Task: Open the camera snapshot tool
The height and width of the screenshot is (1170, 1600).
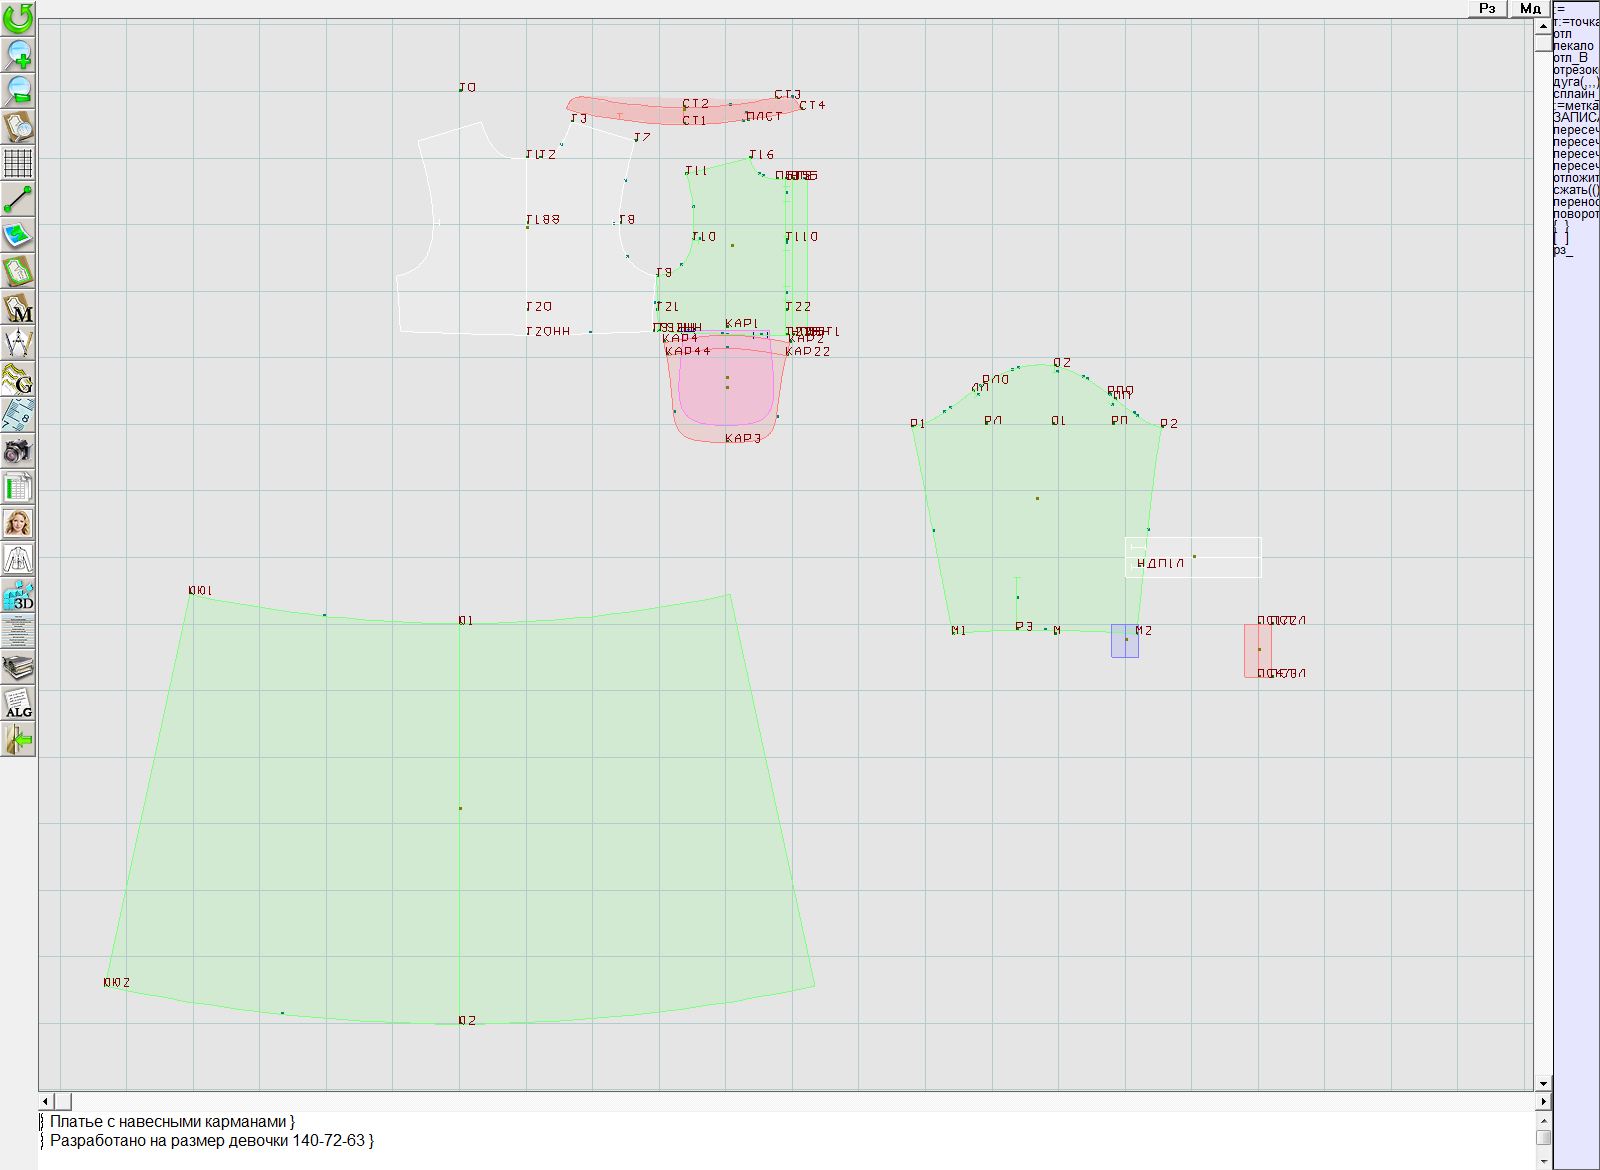Action: [18, 451]
